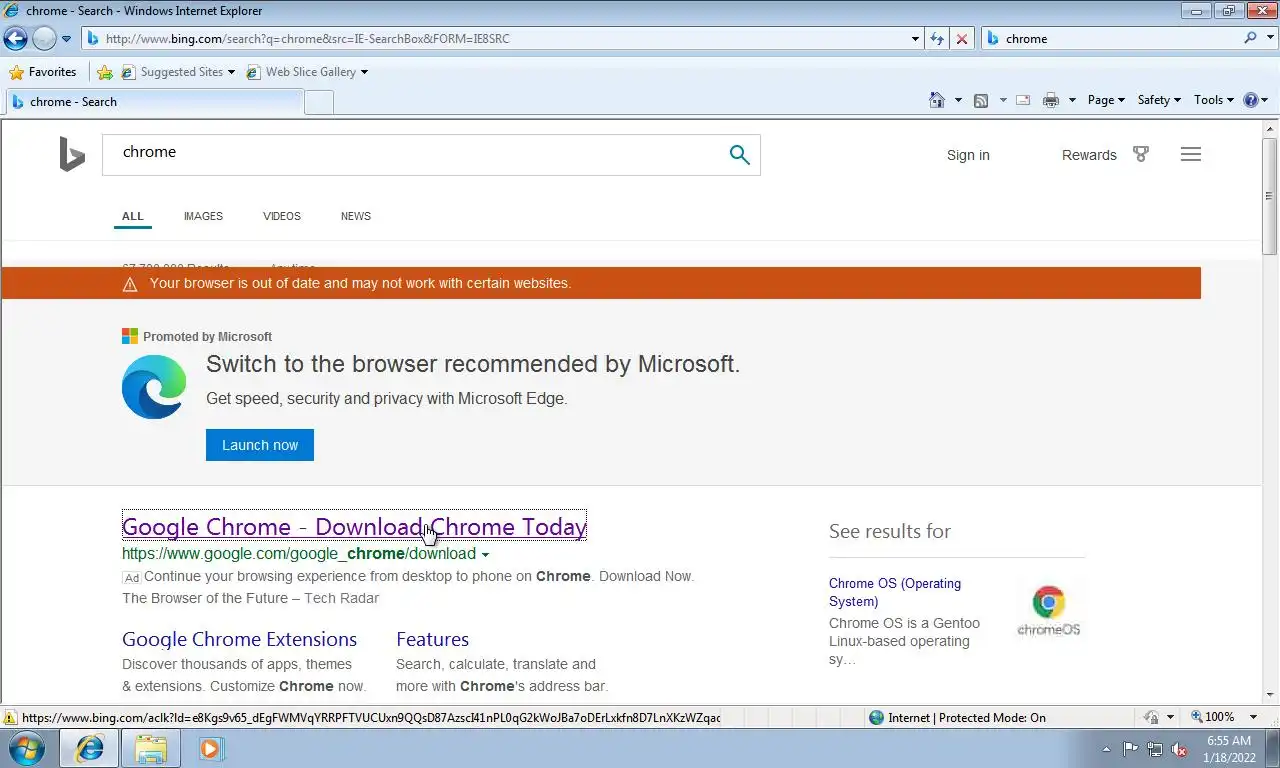The width and height of the screenshot is (1280, 768).
Task: Click the Sign in link
Action: [x=968, y=155]
